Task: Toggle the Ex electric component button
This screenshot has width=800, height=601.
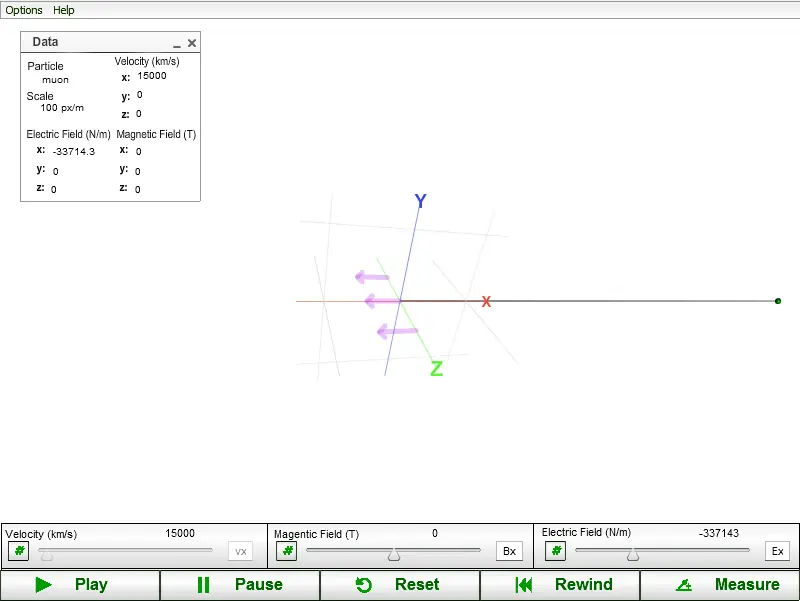Action: pyautogui.click(x=778, y=552)
